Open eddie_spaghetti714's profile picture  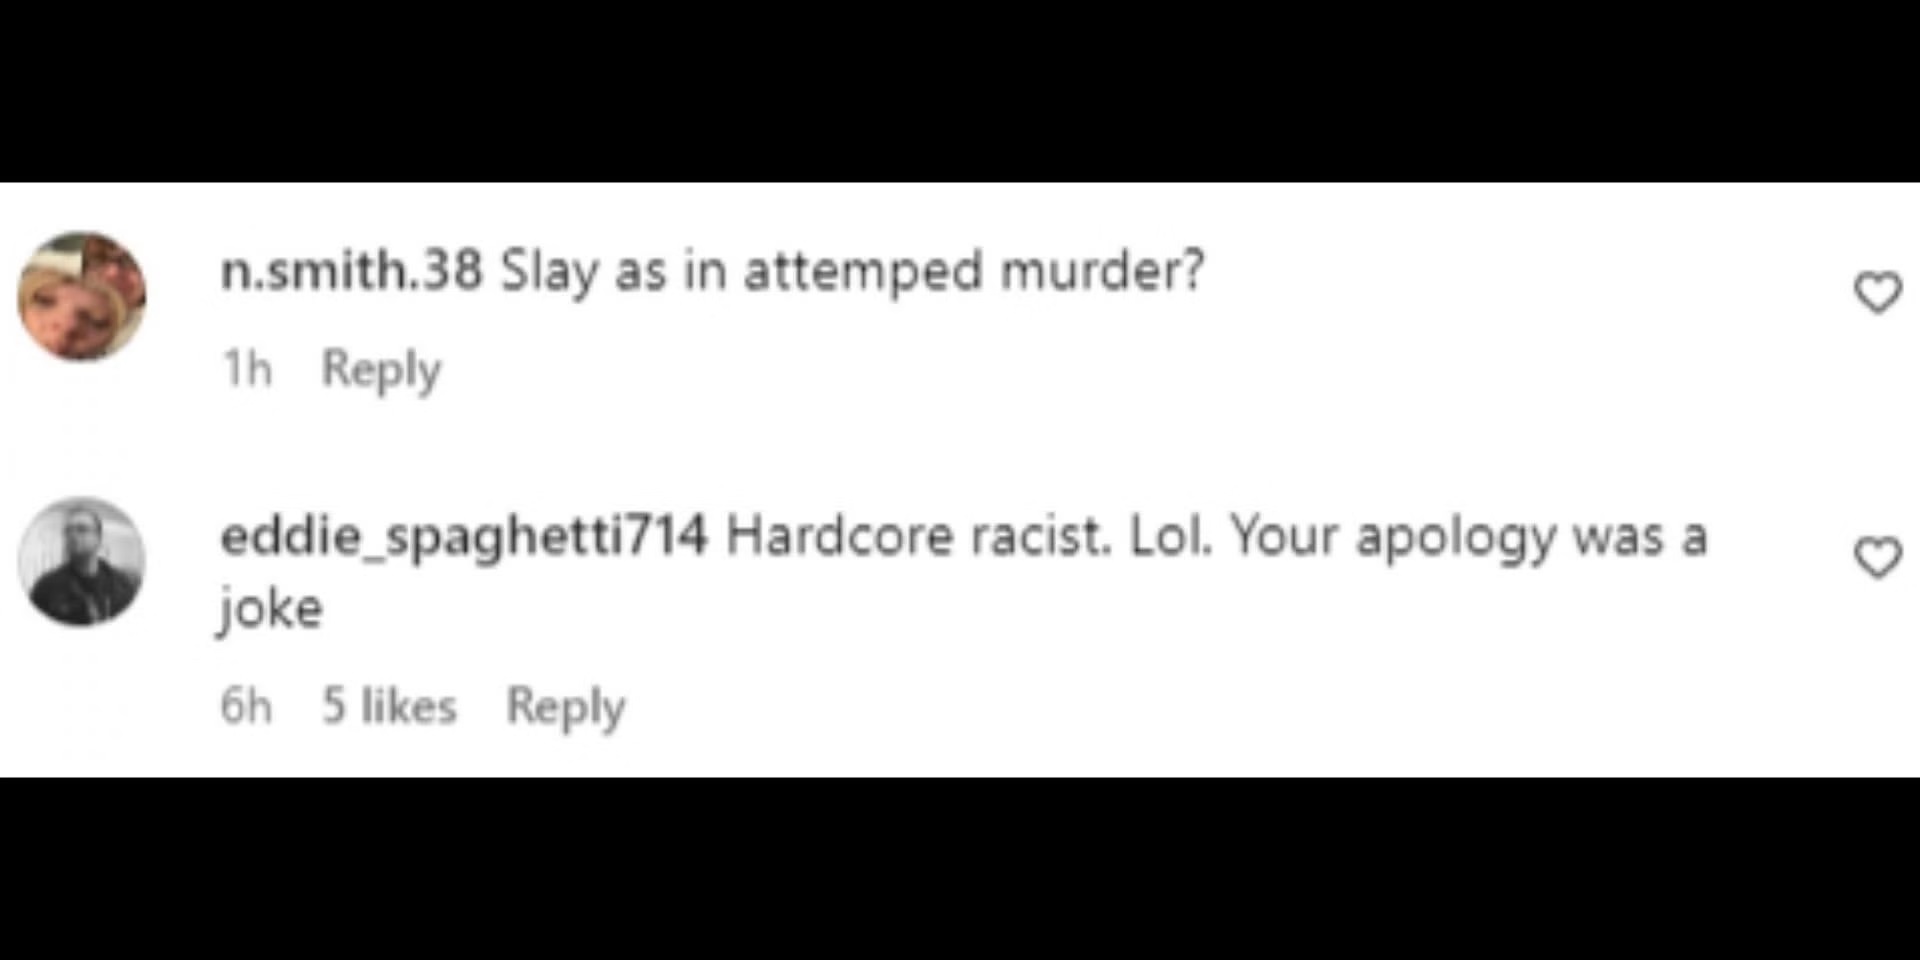coord(82,561)
